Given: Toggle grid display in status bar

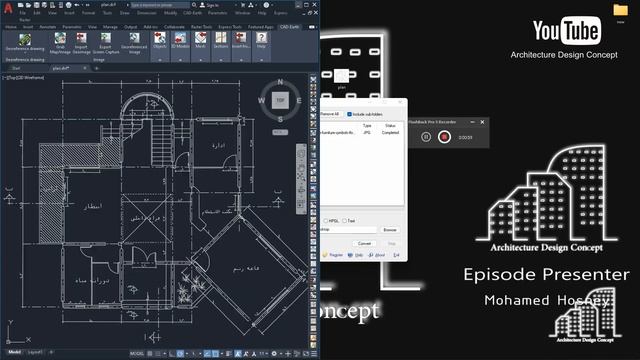Looking at the screenshot, I should (150, 353).
